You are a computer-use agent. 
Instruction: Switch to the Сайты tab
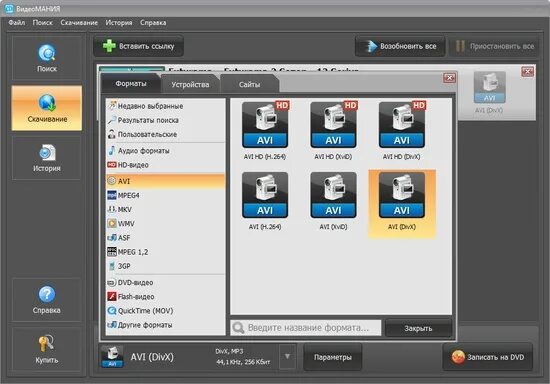(x=249, y=85)
